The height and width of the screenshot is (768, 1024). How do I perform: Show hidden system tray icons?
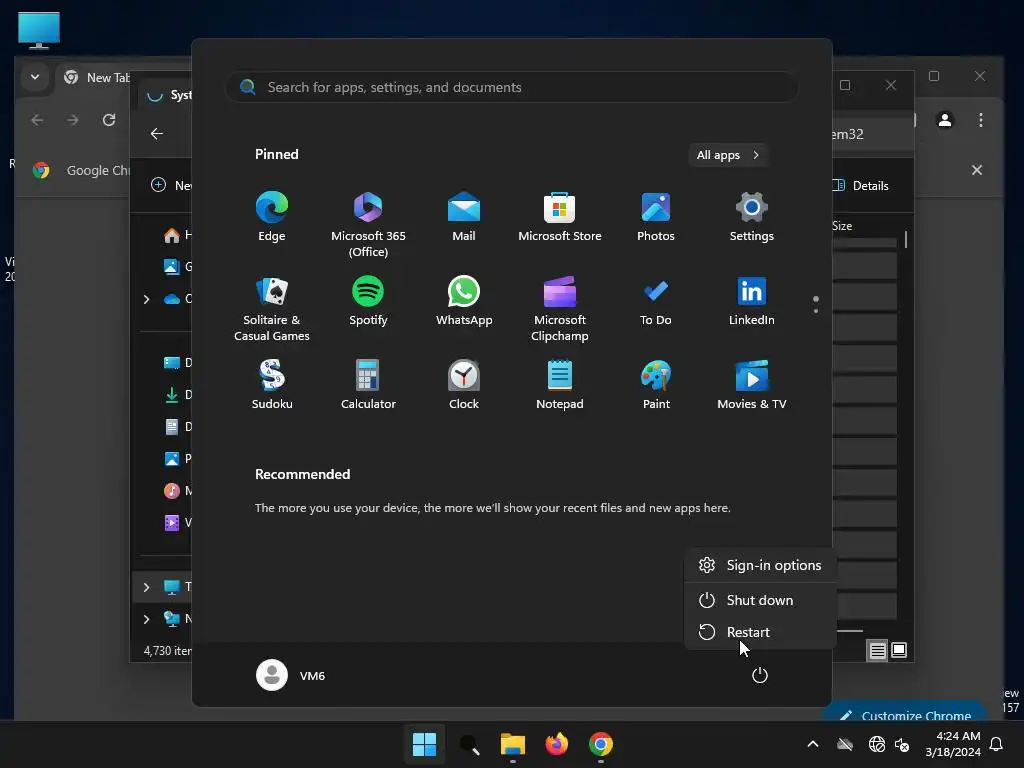coord(813,744)
